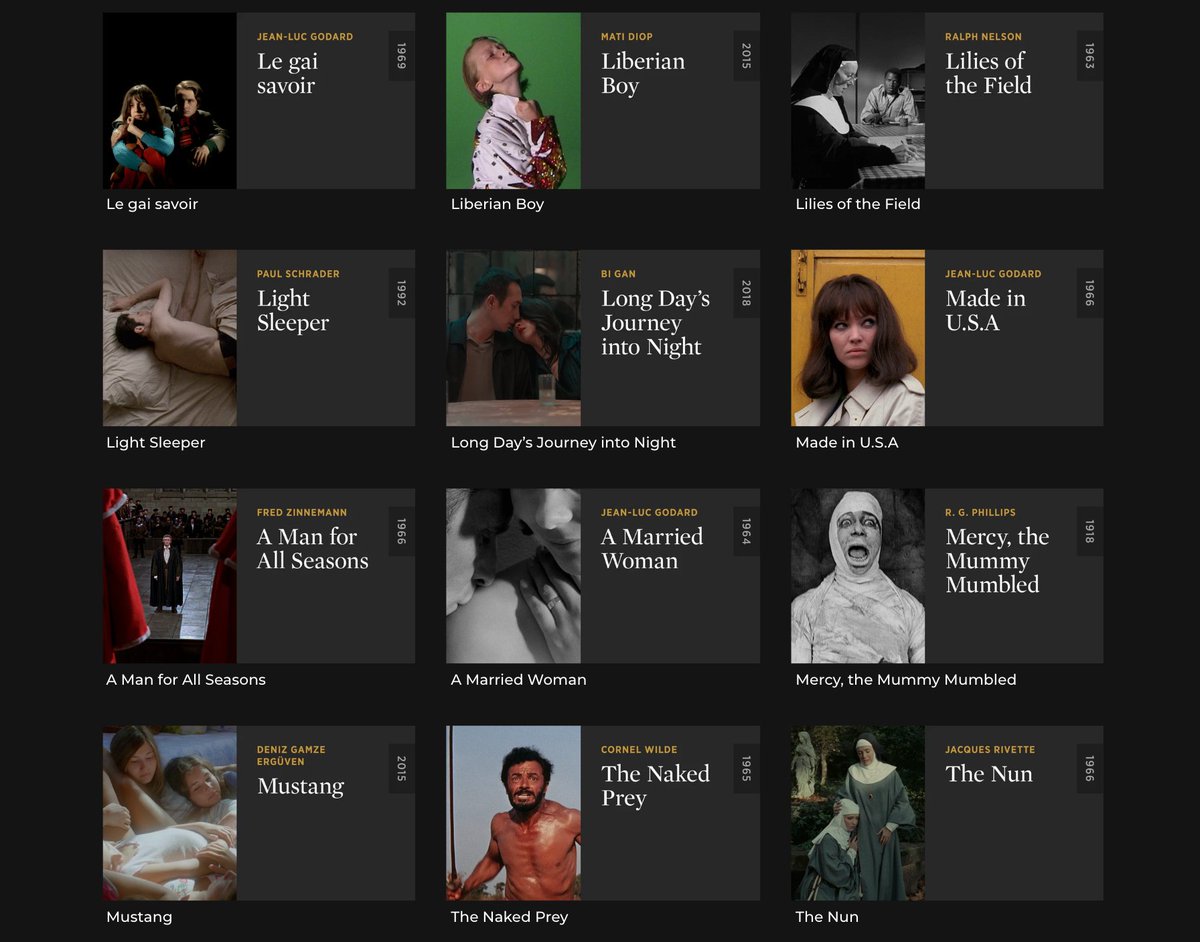This screenshot has height=942, width=1200.
Task: Click the Liberian Boy film still
Action: coord(513,100)
